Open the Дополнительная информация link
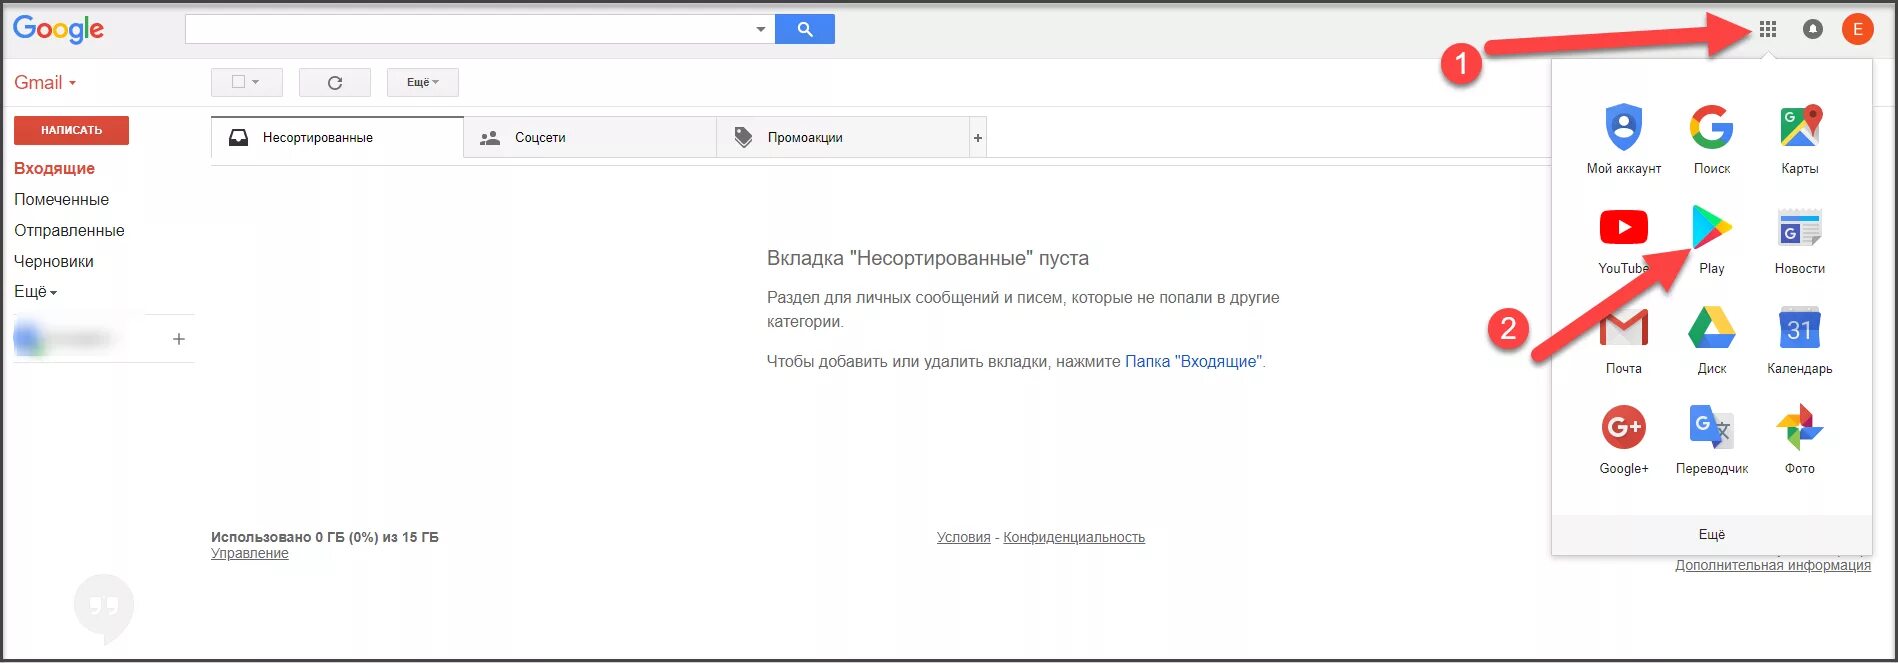This screenshot has height=663, width=1898. [1773, 565]
